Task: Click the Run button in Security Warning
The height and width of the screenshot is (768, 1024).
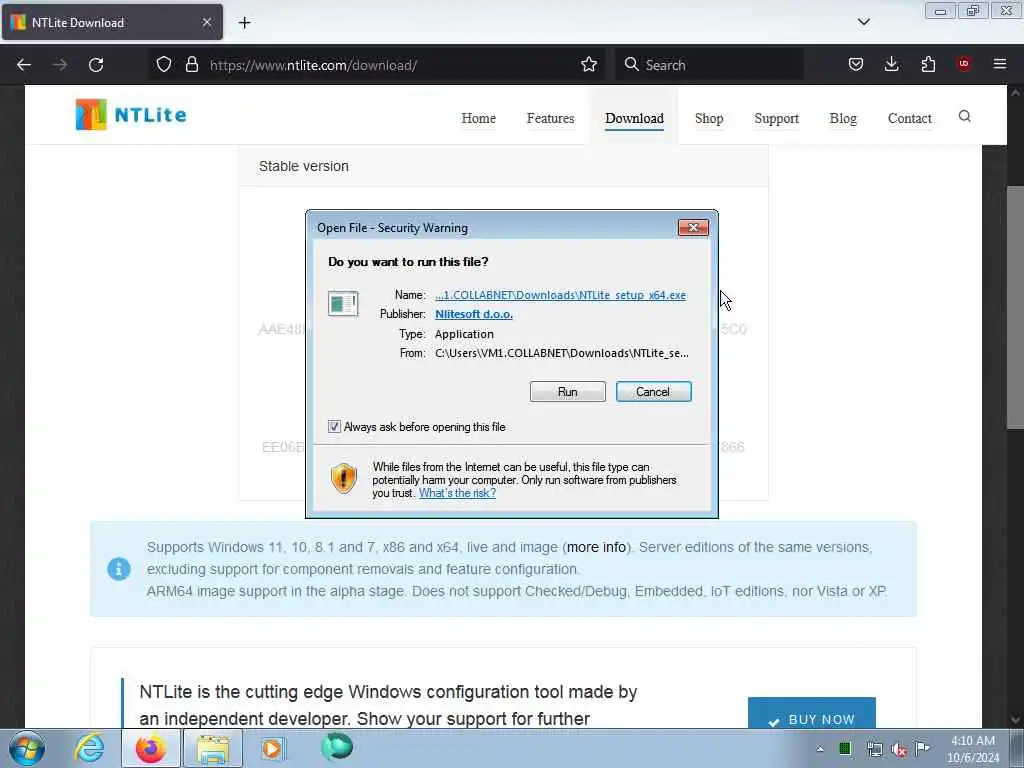Action: point(568,392)
